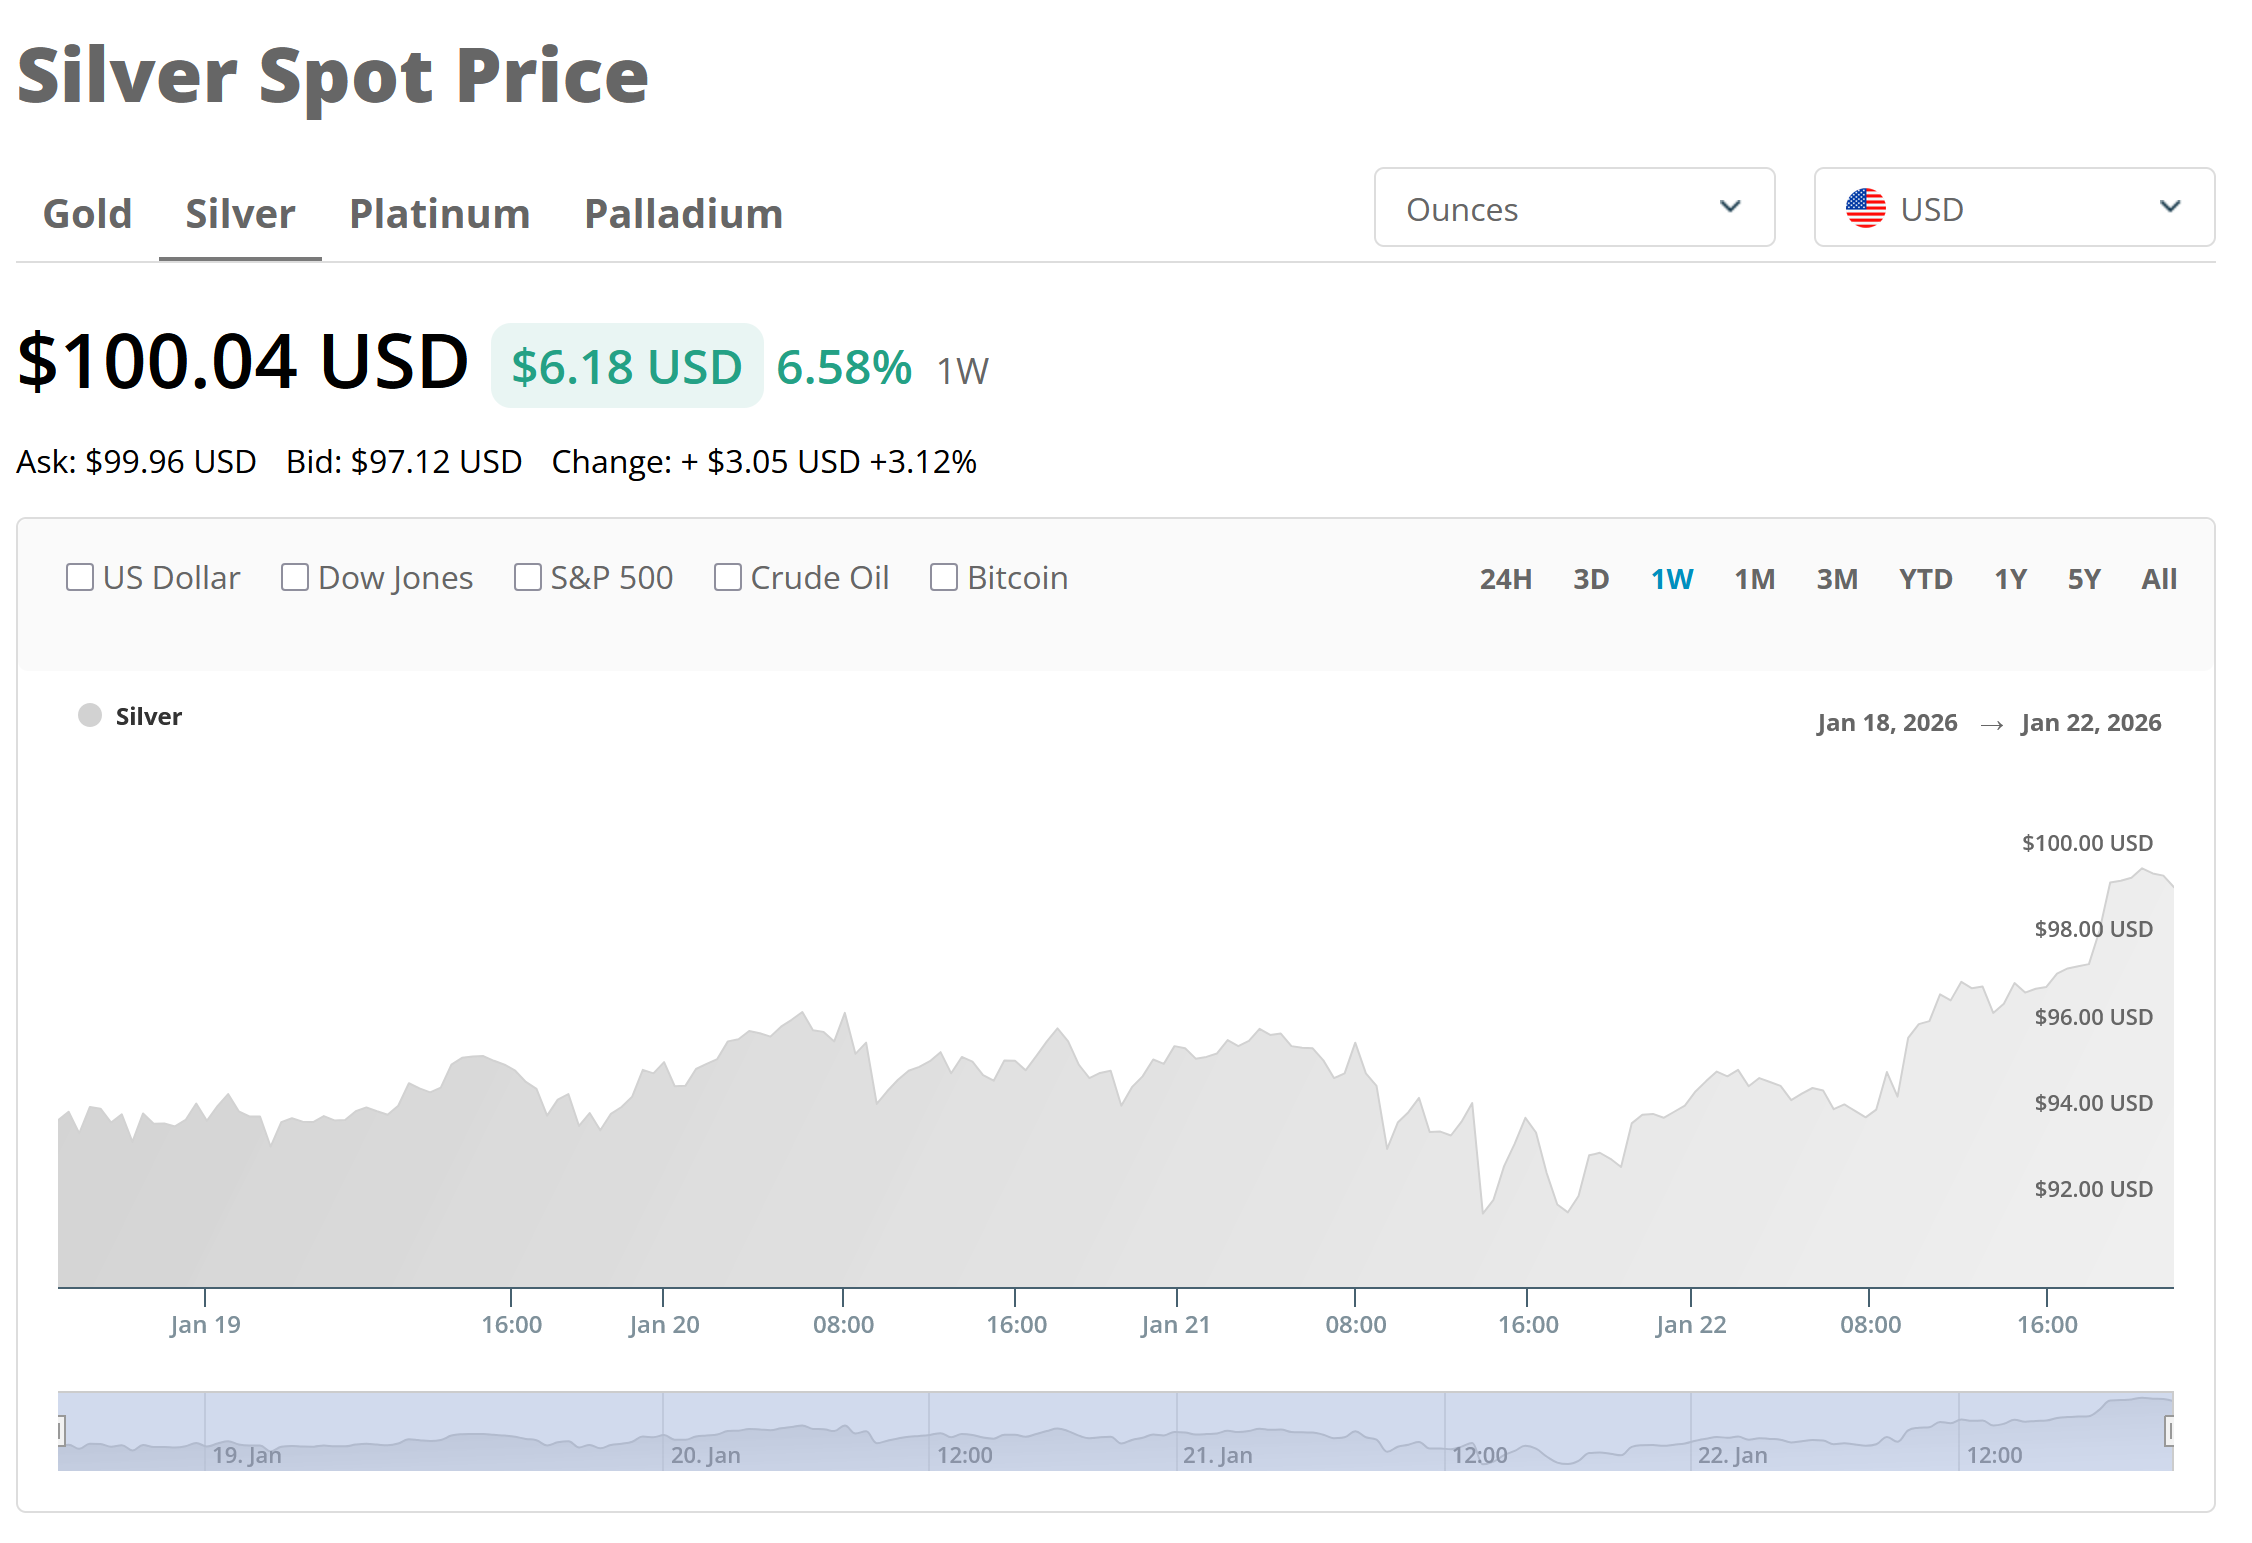2252x1543 pixels.
Task: Grab the left navigator range handle
Action: pos(60,1431)
